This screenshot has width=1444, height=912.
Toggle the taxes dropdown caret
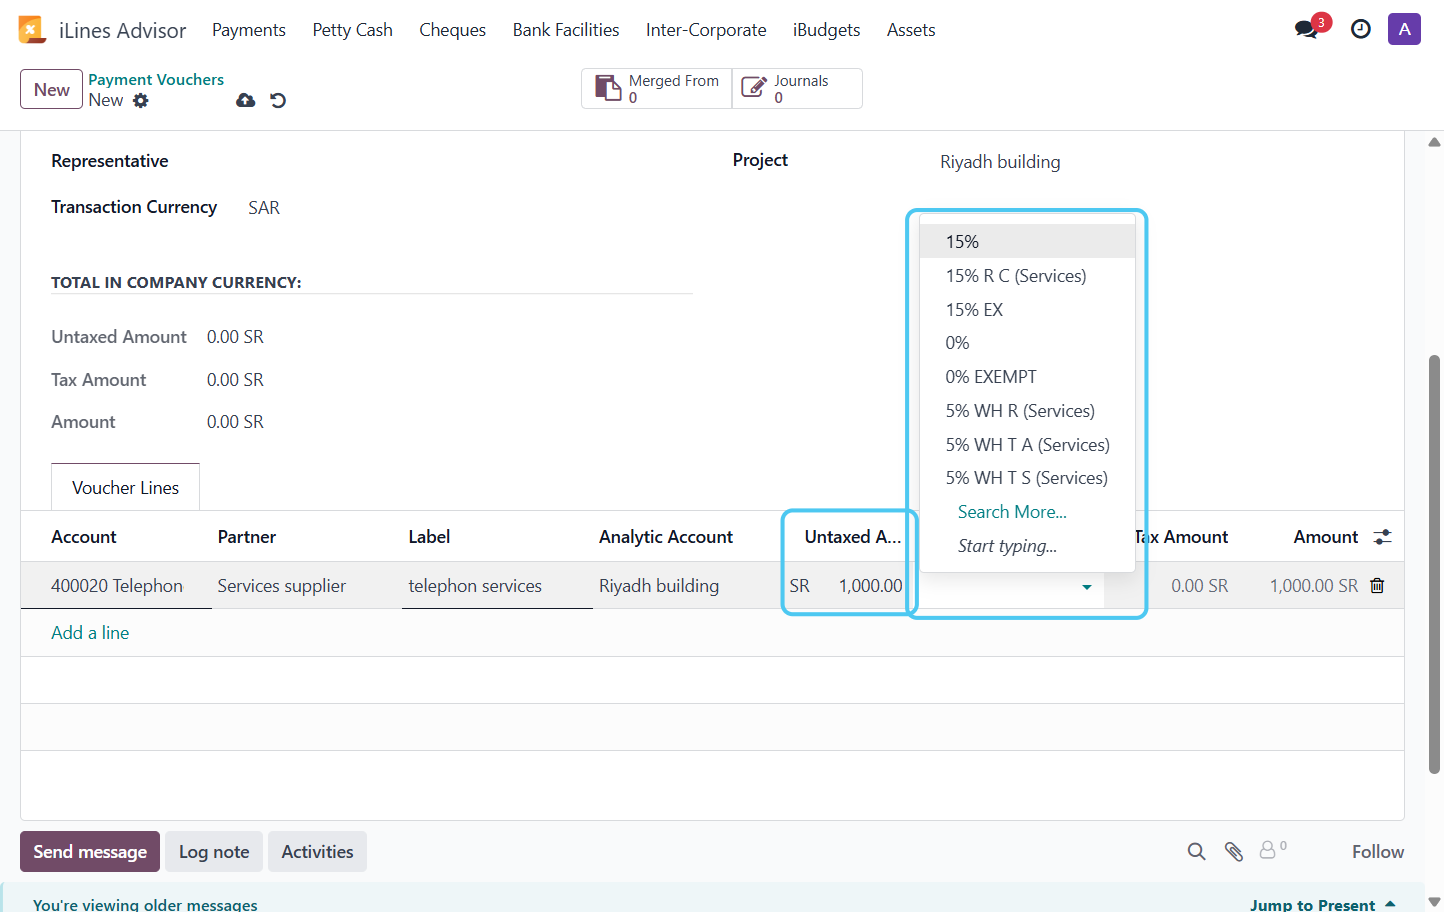click(x=1087, y=587)
